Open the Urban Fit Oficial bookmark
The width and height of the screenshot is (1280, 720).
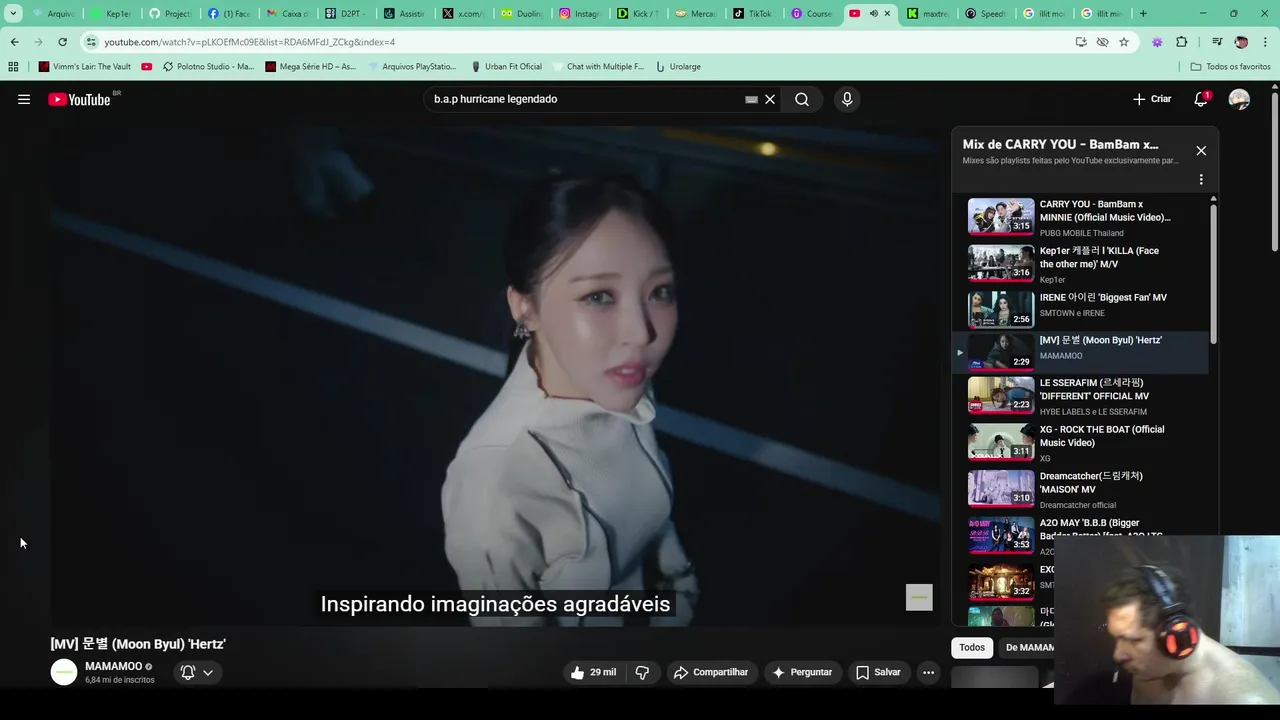tap(506, 66)
